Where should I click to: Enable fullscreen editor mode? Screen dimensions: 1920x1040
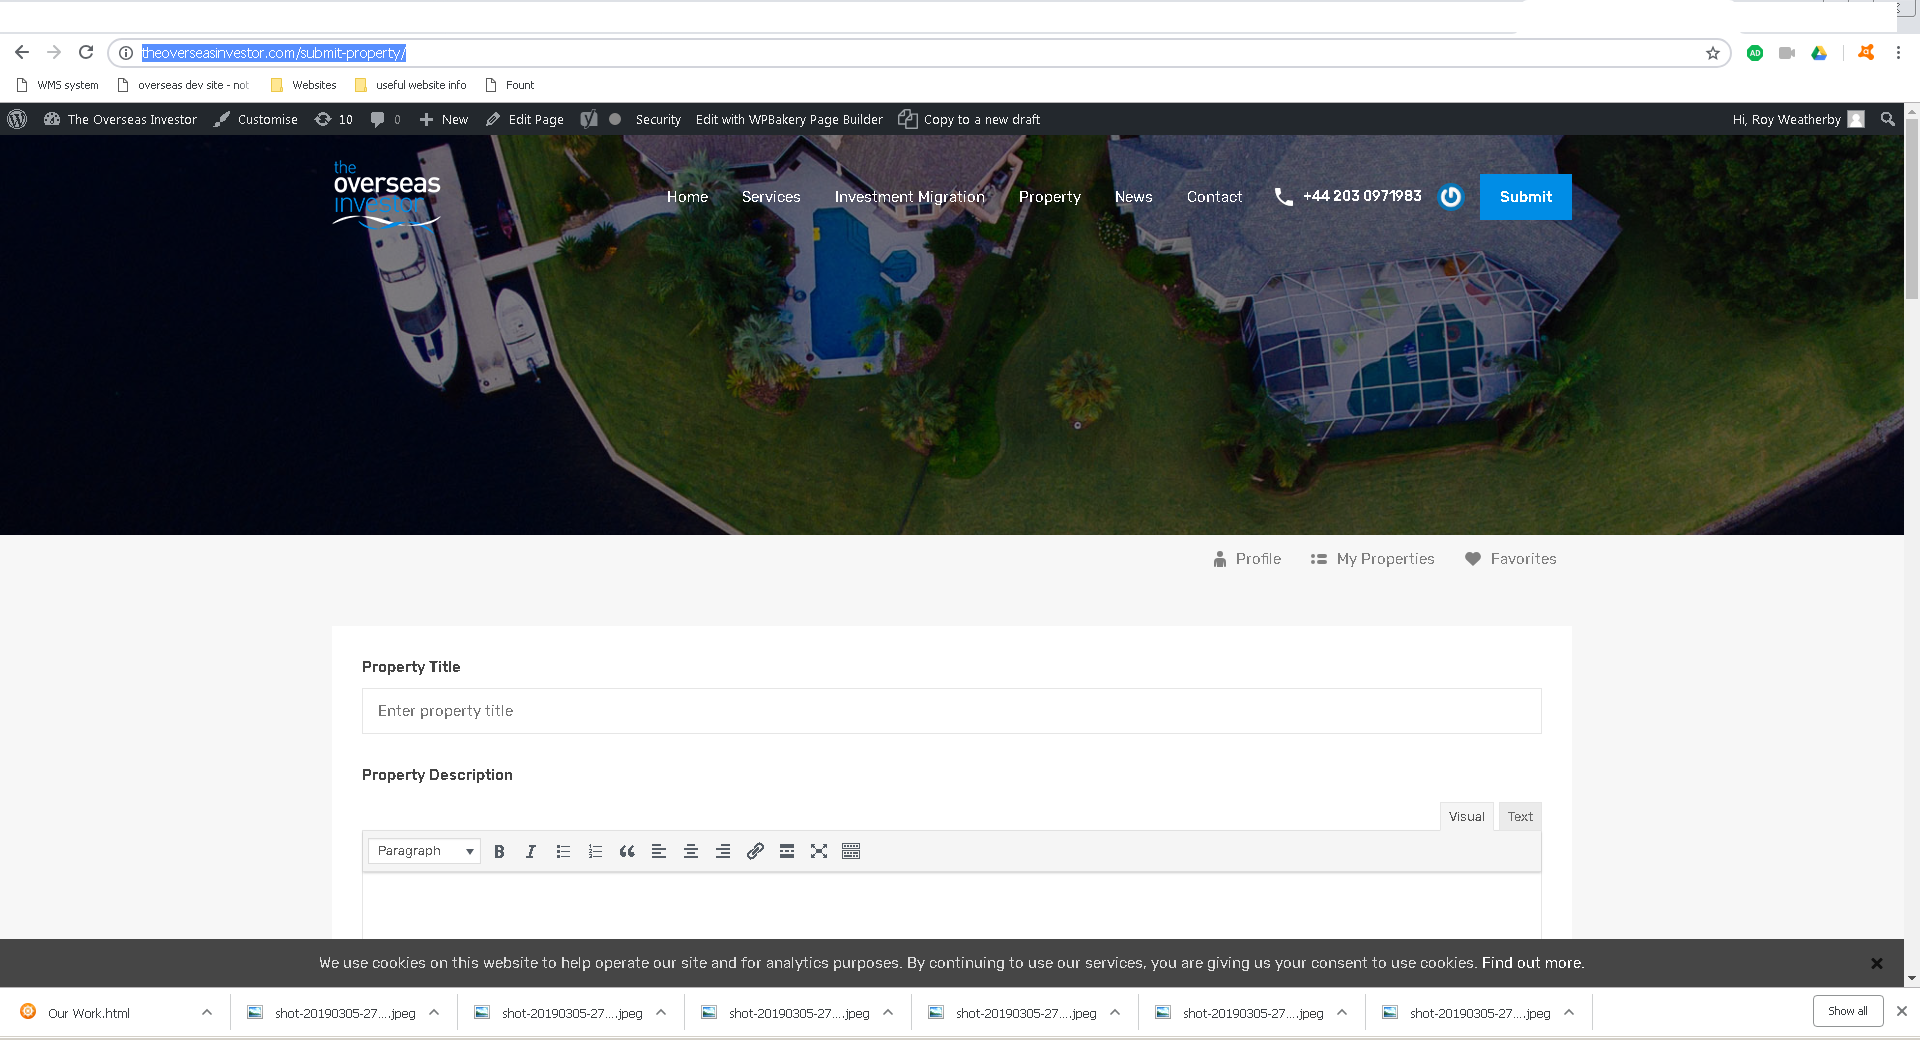(819, 851)
